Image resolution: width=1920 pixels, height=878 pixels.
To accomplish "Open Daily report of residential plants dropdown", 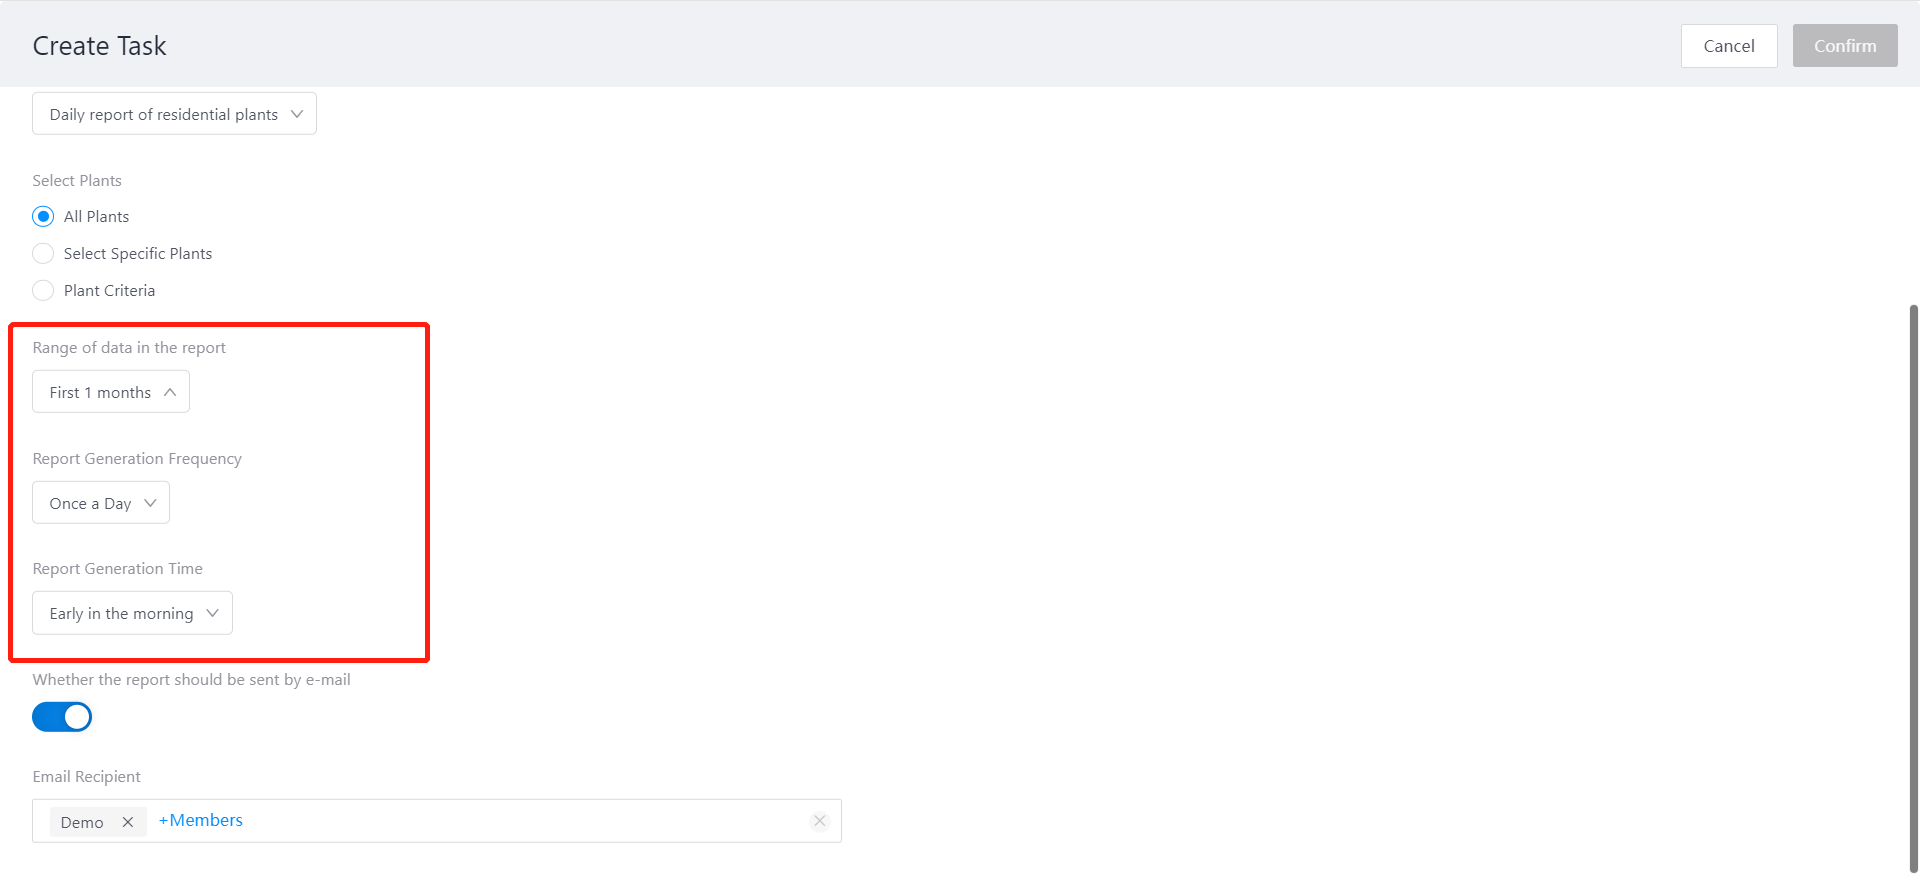I will pos(164,114).
